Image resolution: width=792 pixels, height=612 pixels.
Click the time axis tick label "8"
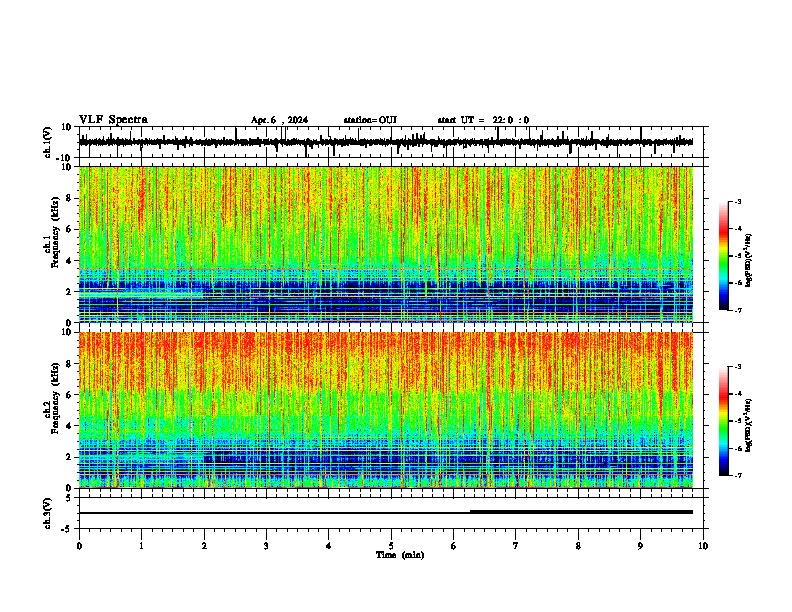coord(578,546)
